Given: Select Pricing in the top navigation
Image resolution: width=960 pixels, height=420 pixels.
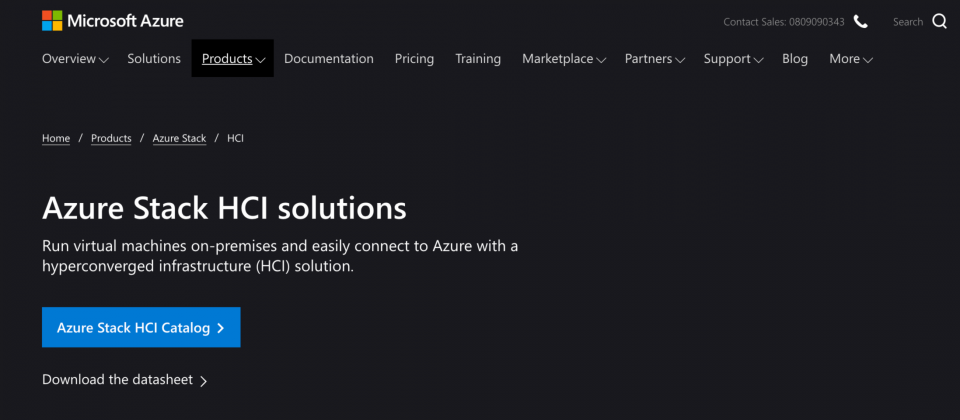Looking at the screenshot, I should pyautogui.click(x=414, y=59).
